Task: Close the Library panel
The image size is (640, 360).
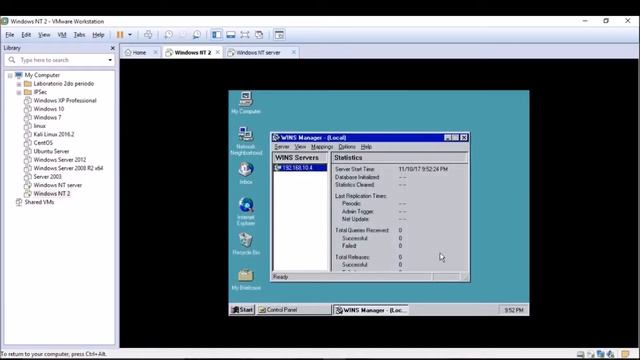Action: click(x=113, y=48)
